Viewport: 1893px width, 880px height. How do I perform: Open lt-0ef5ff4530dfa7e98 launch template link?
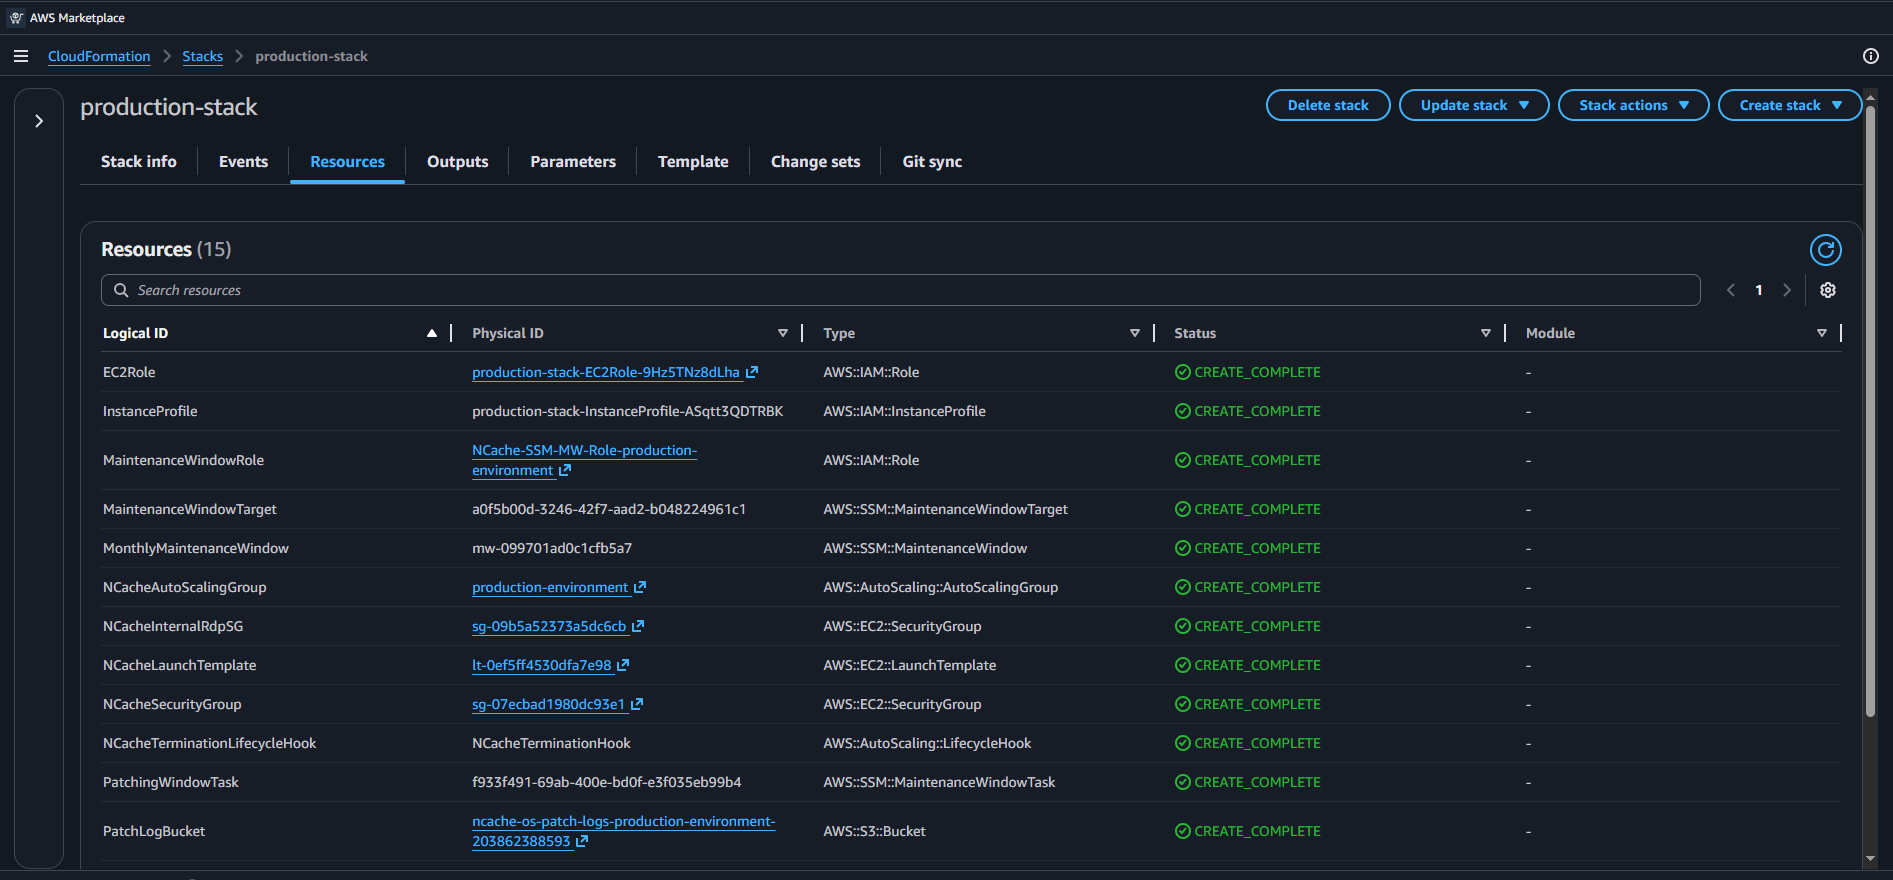(542, 665)
